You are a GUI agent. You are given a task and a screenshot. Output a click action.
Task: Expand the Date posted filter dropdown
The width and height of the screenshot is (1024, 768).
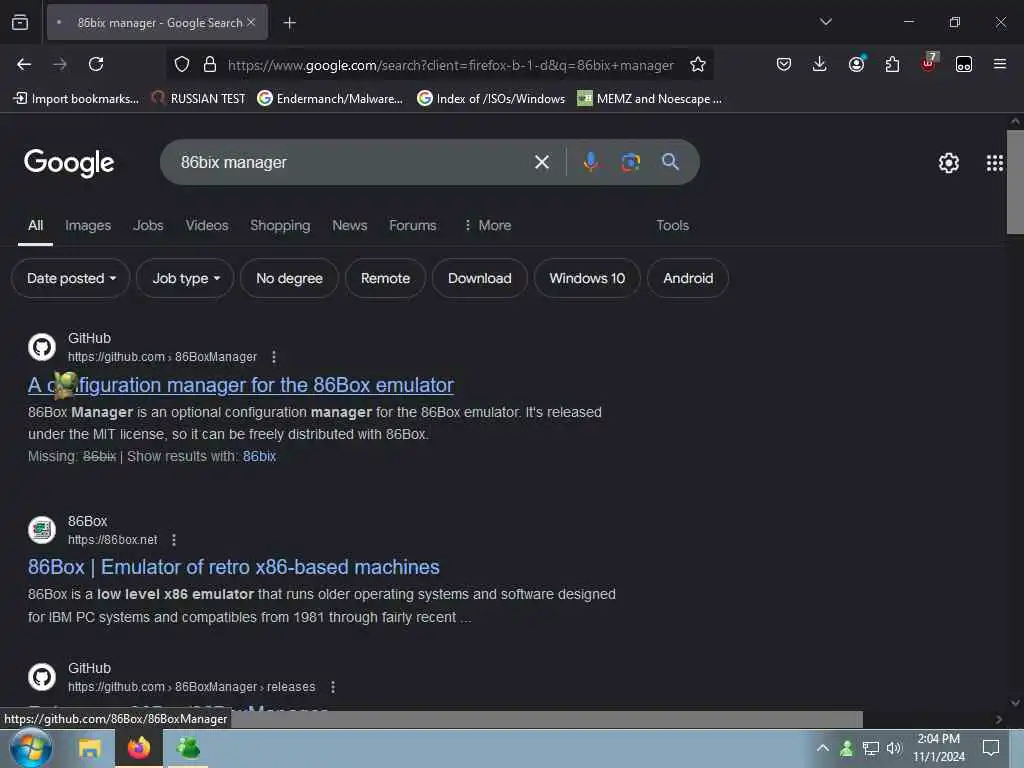pyautogui.click(x=71, y=278)
